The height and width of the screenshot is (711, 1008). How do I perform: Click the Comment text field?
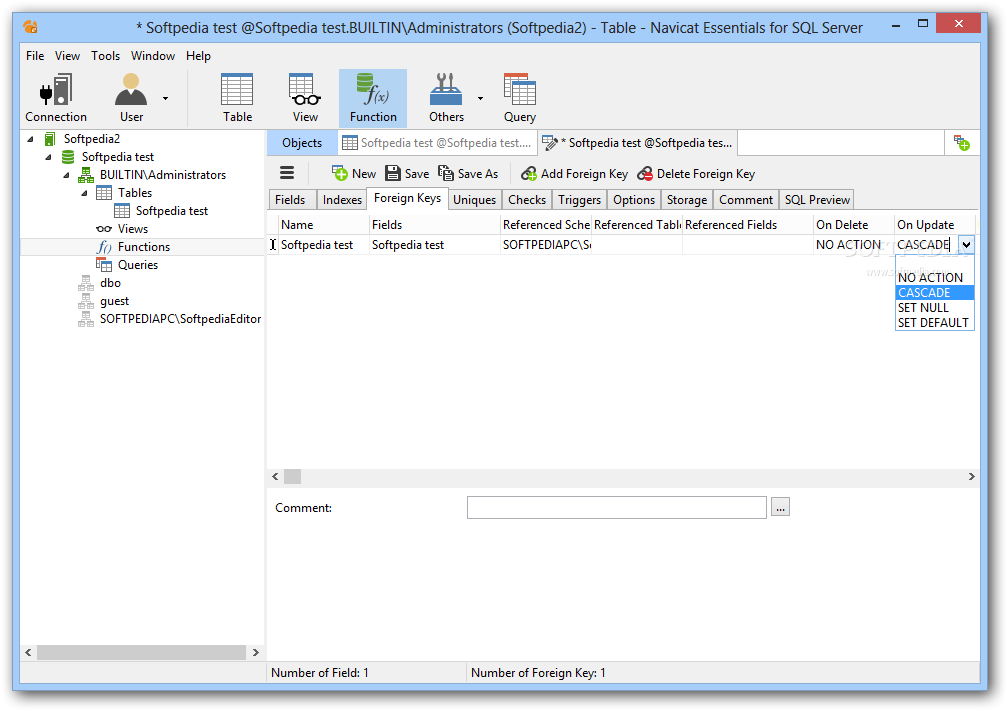[x=616, y=507]
